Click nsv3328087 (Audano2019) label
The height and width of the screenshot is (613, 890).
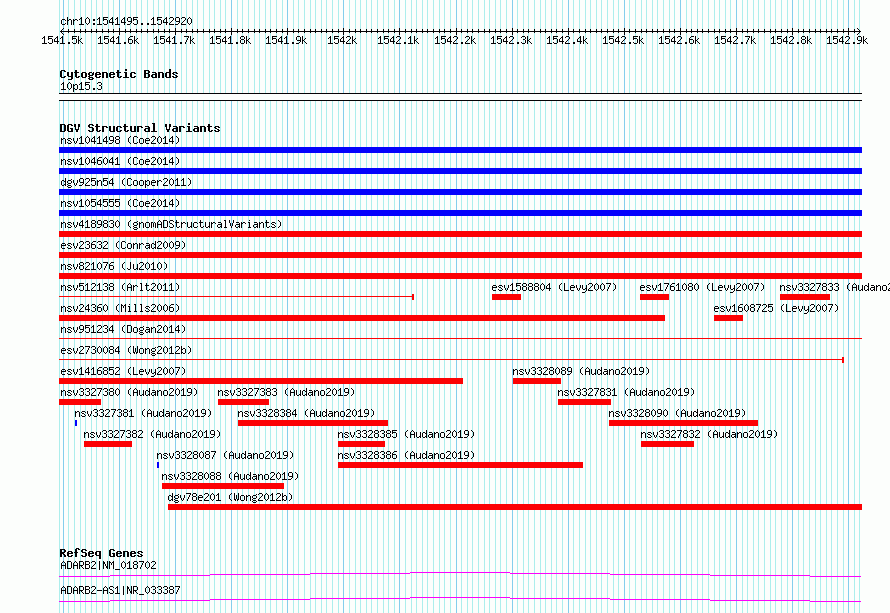click(x=225, y=455)
